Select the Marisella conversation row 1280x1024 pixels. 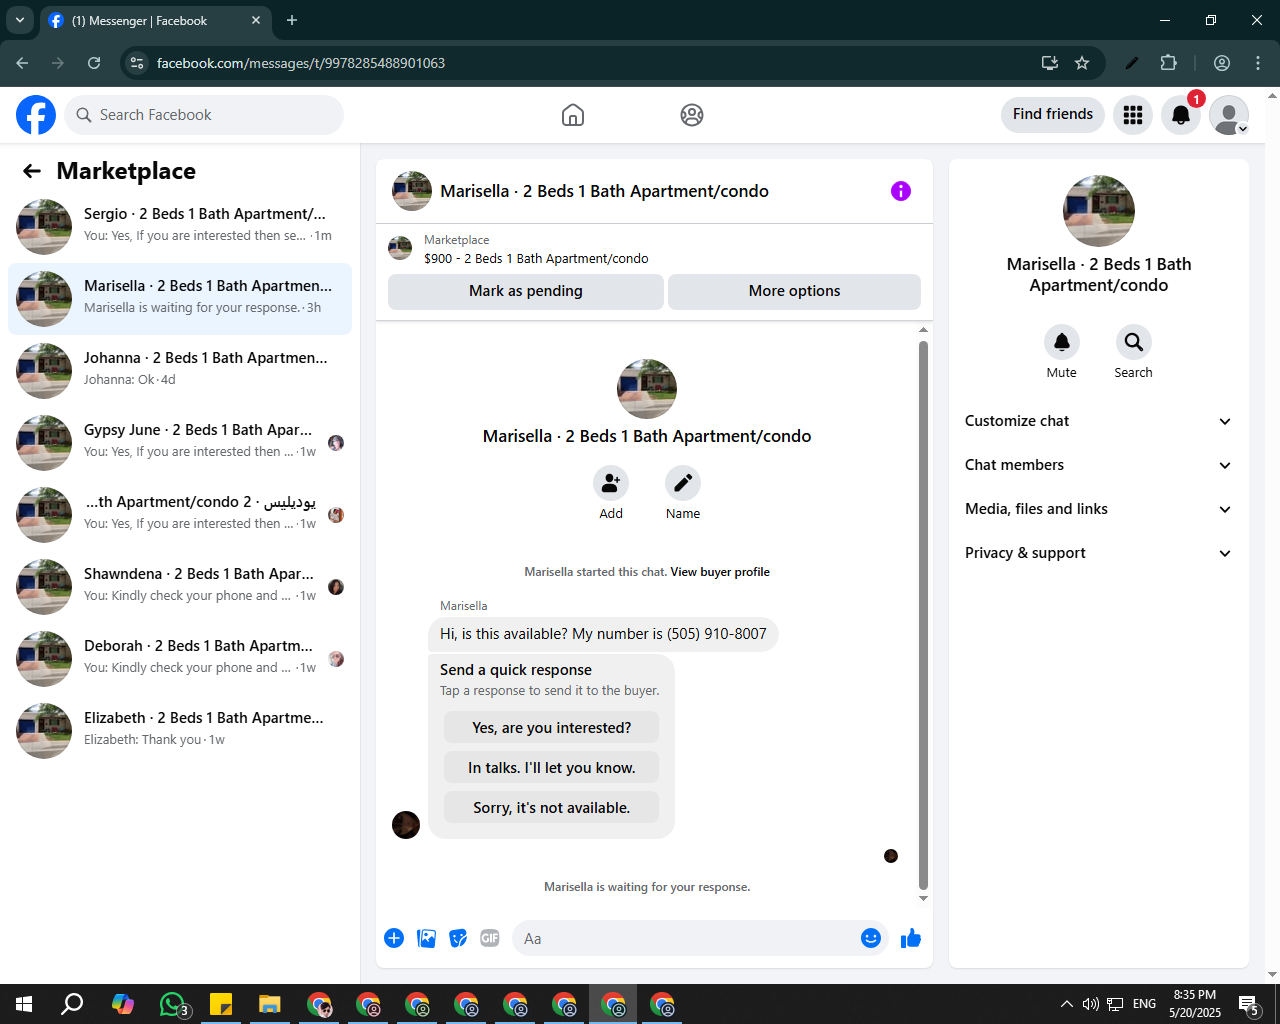[180, 299]
